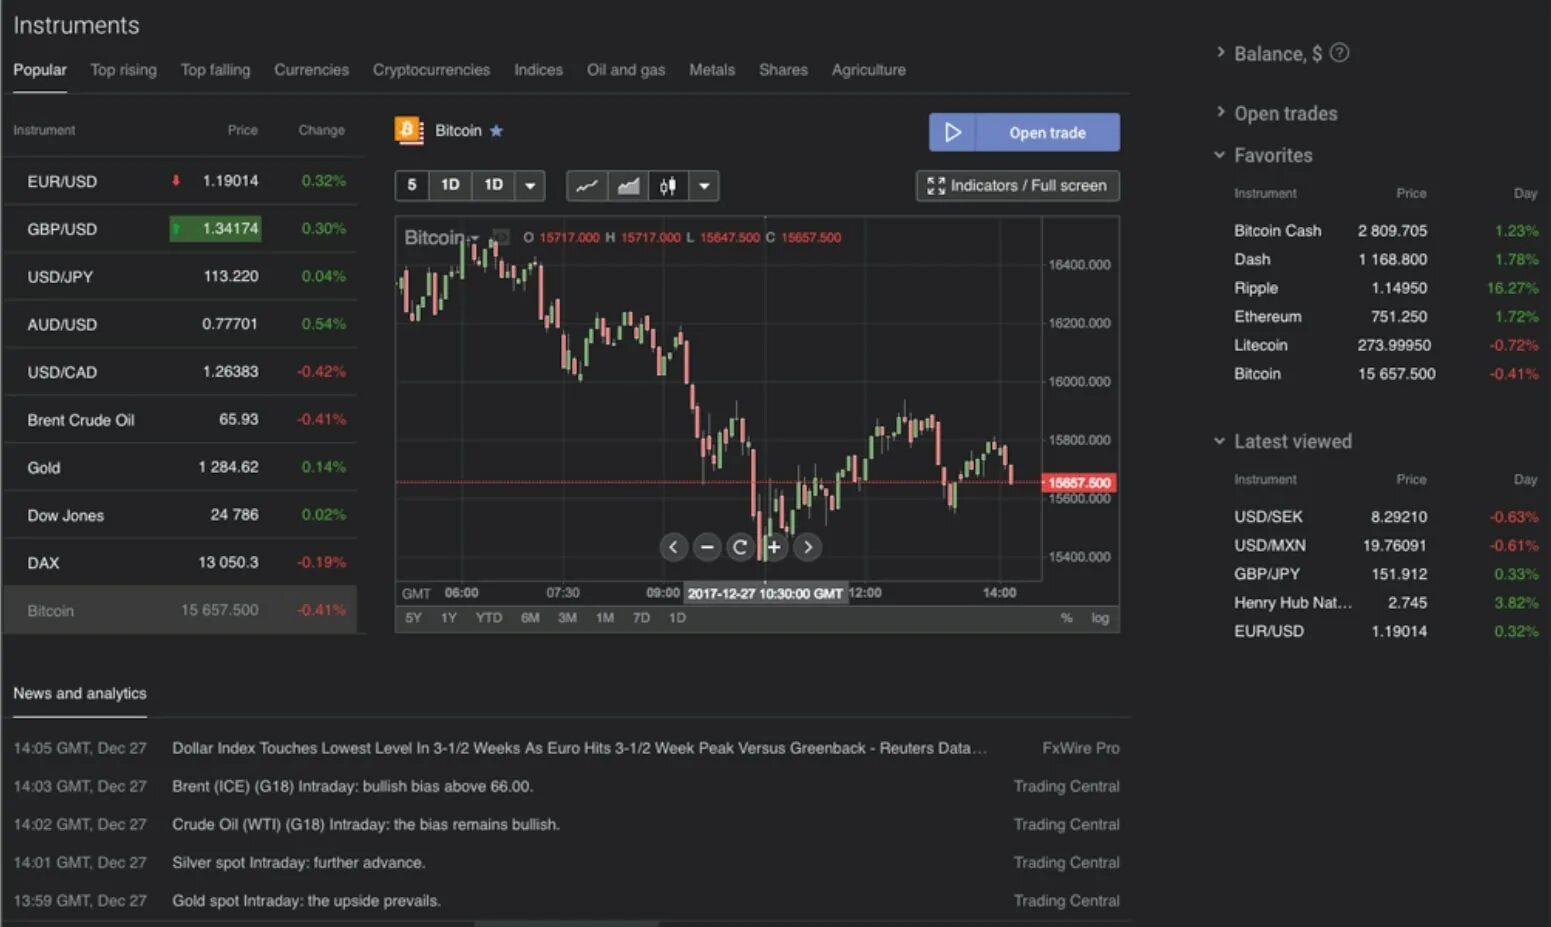Open the Oil and gas tab
The image size is (1551, 927).
(x=626, y=70)
